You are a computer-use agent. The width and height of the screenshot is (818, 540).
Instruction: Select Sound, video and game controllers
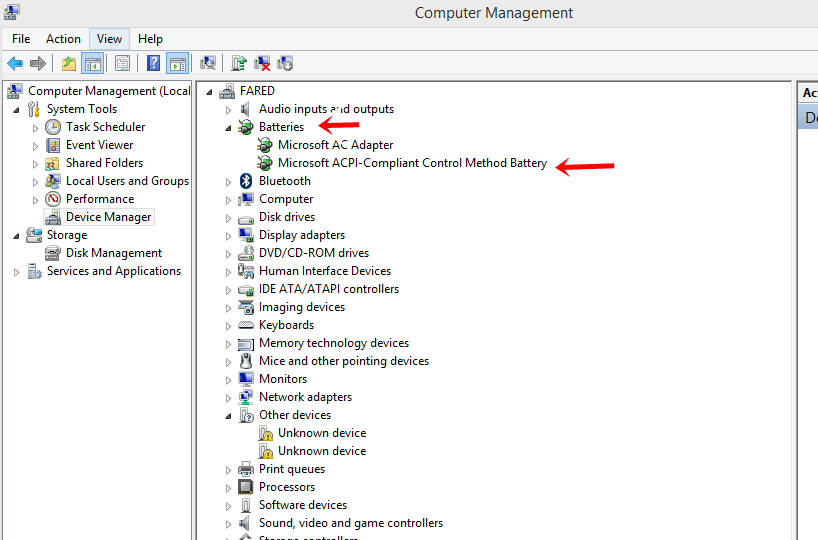[351, 523]
